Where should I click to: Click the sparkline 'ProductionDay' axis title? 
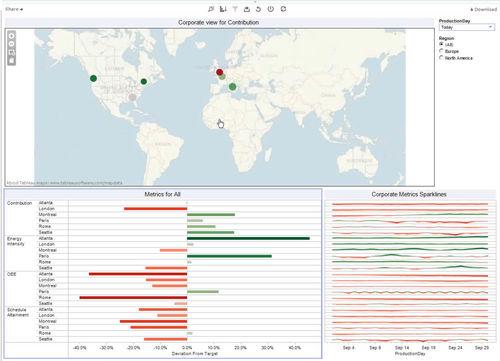pos(410,353)
